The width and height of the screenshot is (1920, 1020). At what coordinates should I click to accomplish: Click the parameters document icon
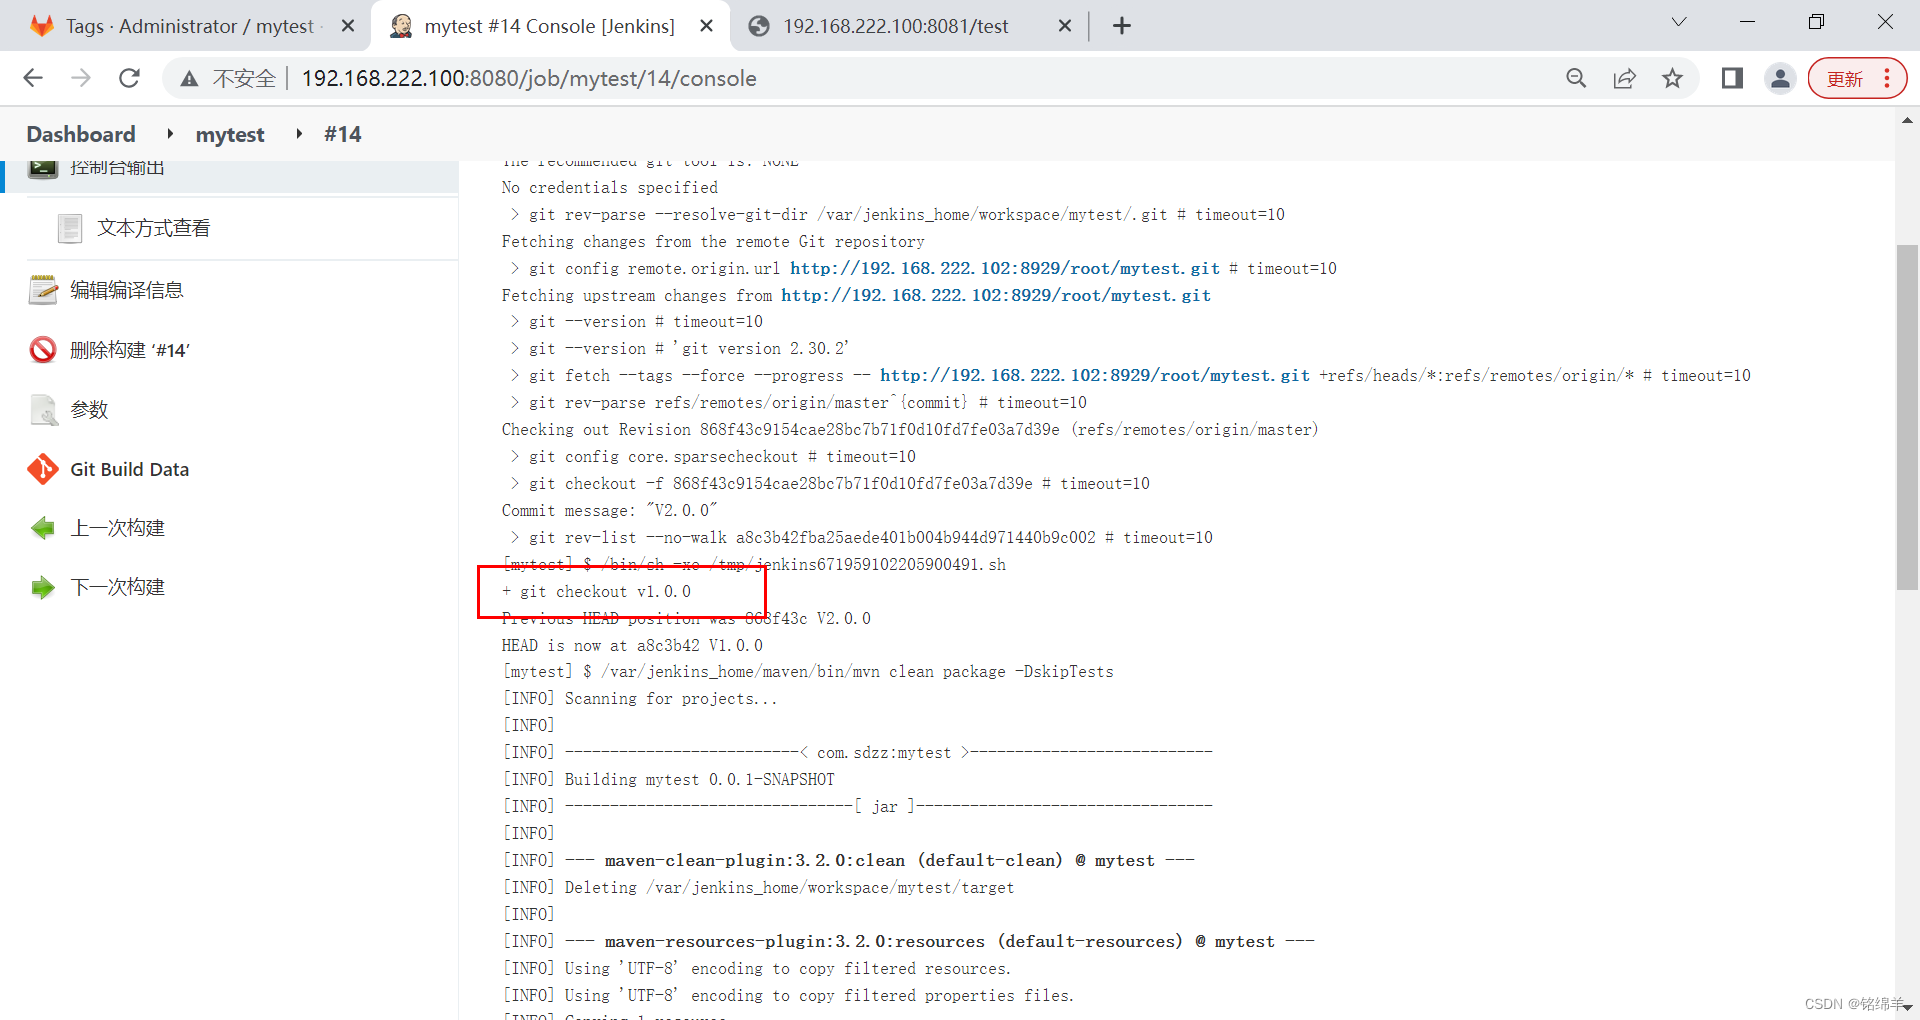click(43, 410)
